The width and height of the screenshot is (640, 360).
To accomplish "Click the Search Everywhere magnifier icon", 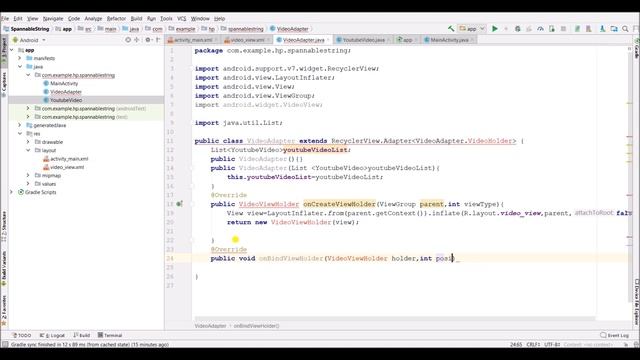I will pos(625,29).
